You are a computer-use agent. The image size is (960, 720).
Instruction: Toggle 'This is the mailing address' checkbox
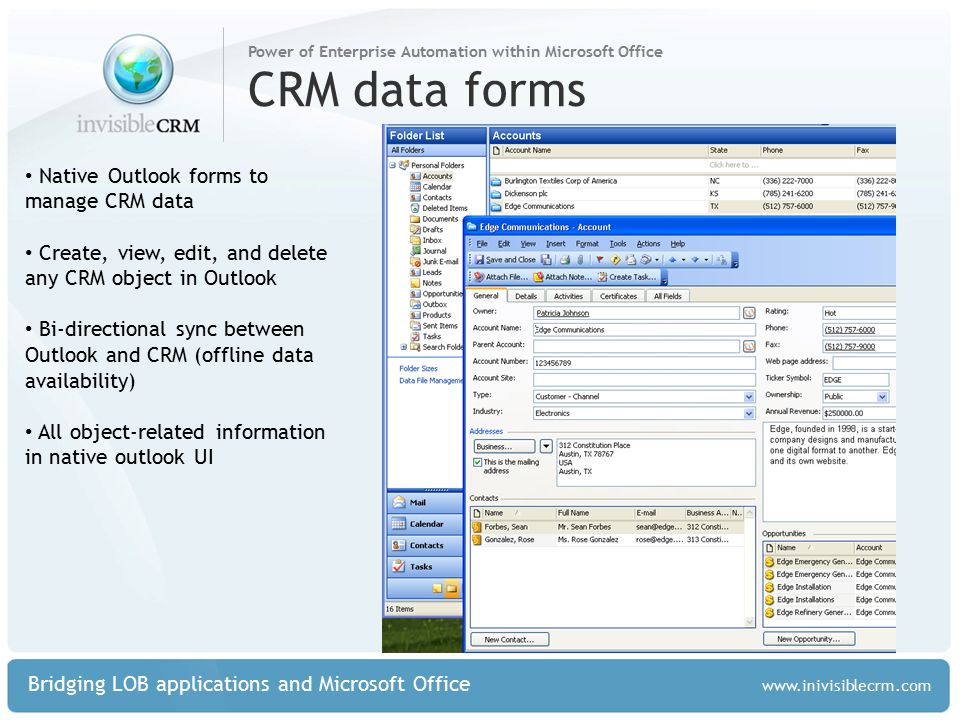pos(478,462)
